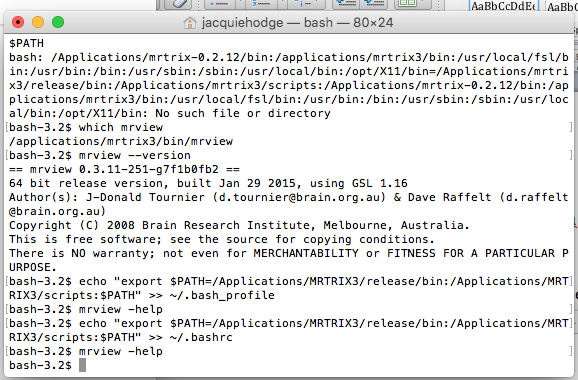Select the first AaBbCcDdEe style thumbnail
578x380 pixels.
[504, 6]
